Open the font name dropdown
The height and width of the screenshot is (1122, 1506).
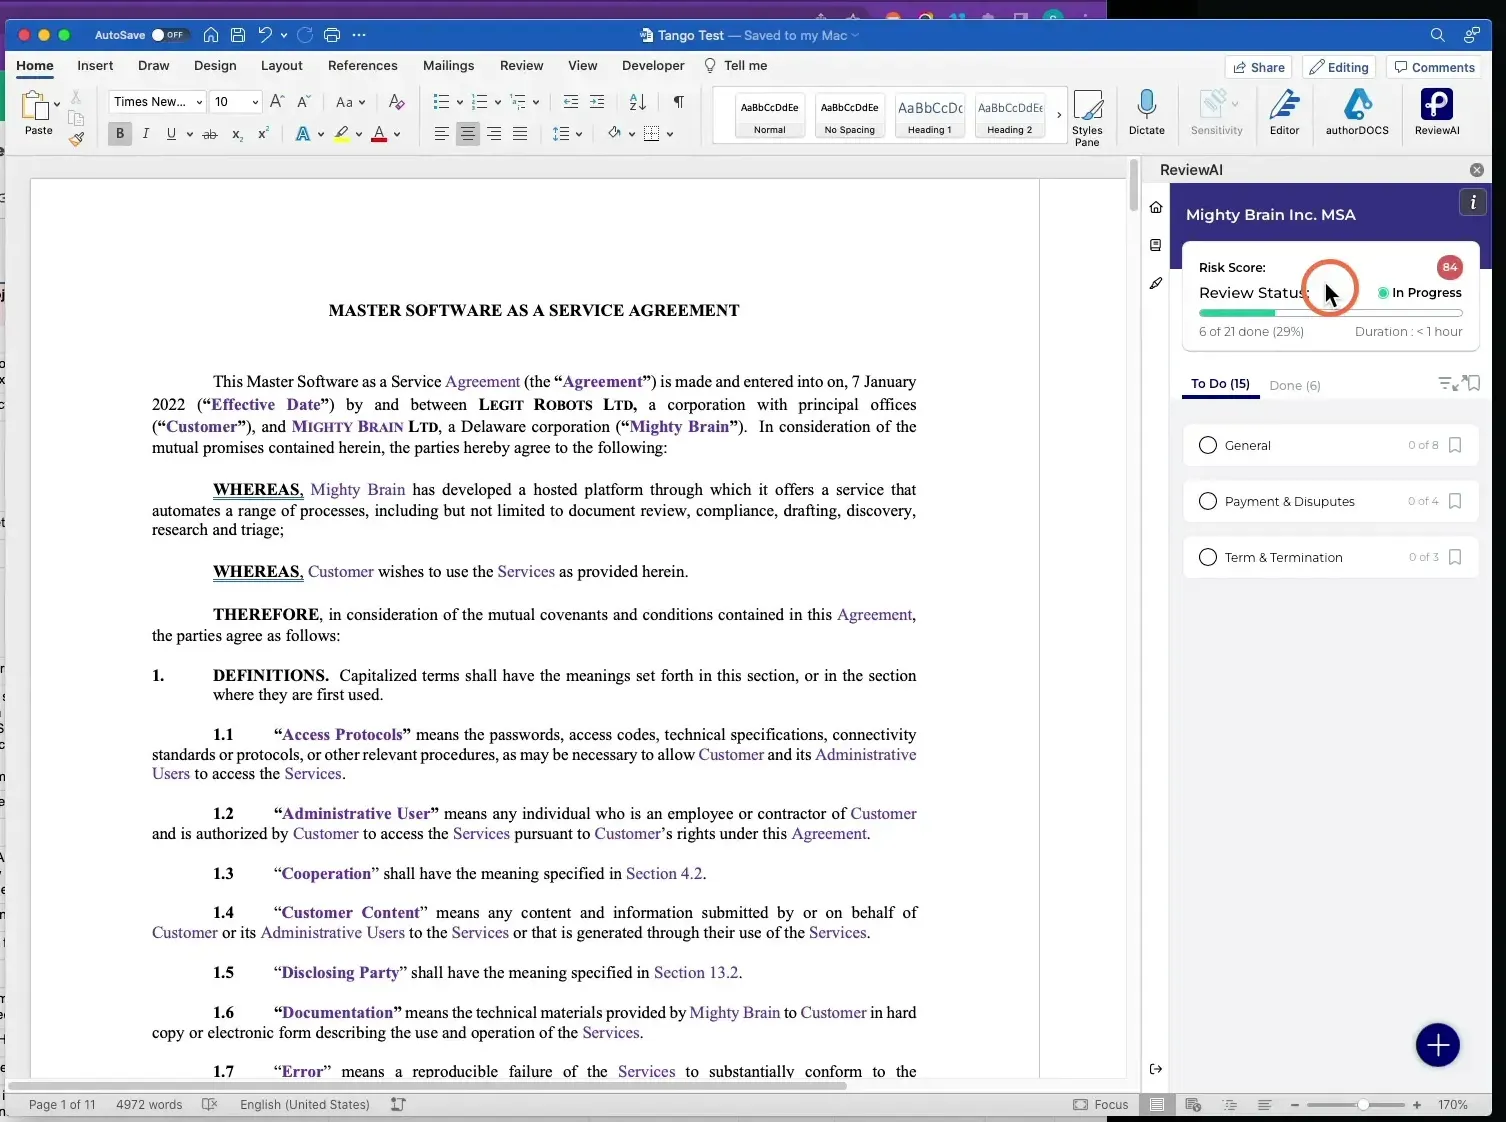tap(199, 102)
